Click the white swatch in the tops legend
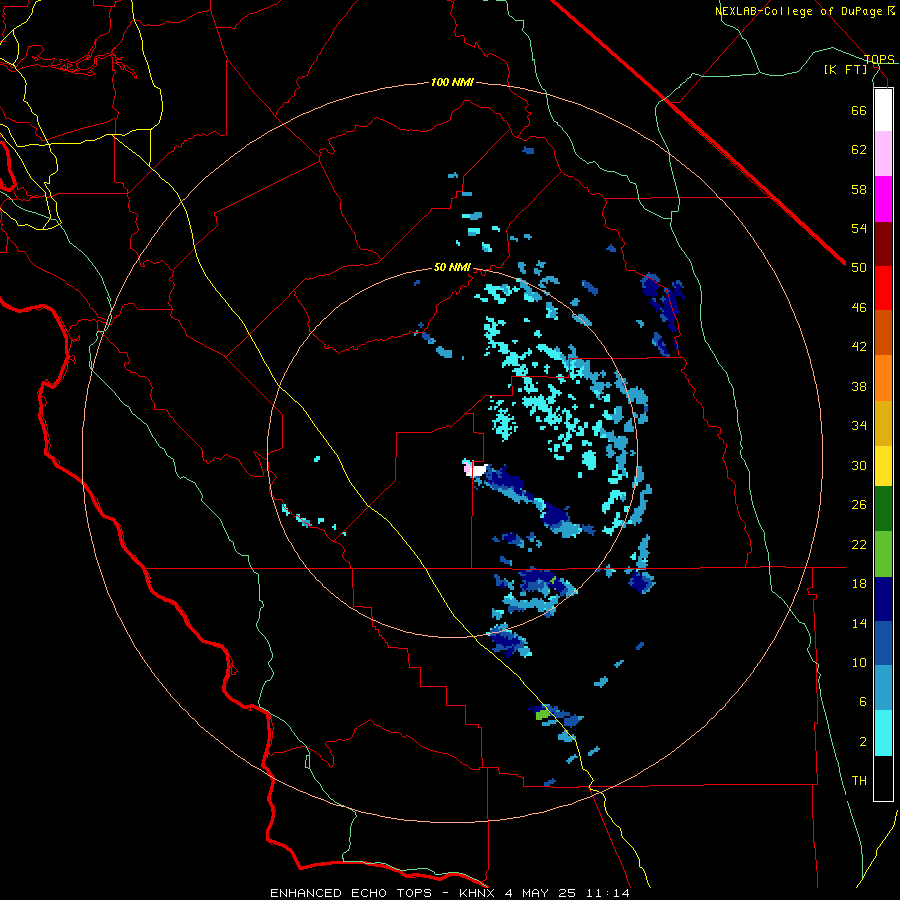 [883, 110]
